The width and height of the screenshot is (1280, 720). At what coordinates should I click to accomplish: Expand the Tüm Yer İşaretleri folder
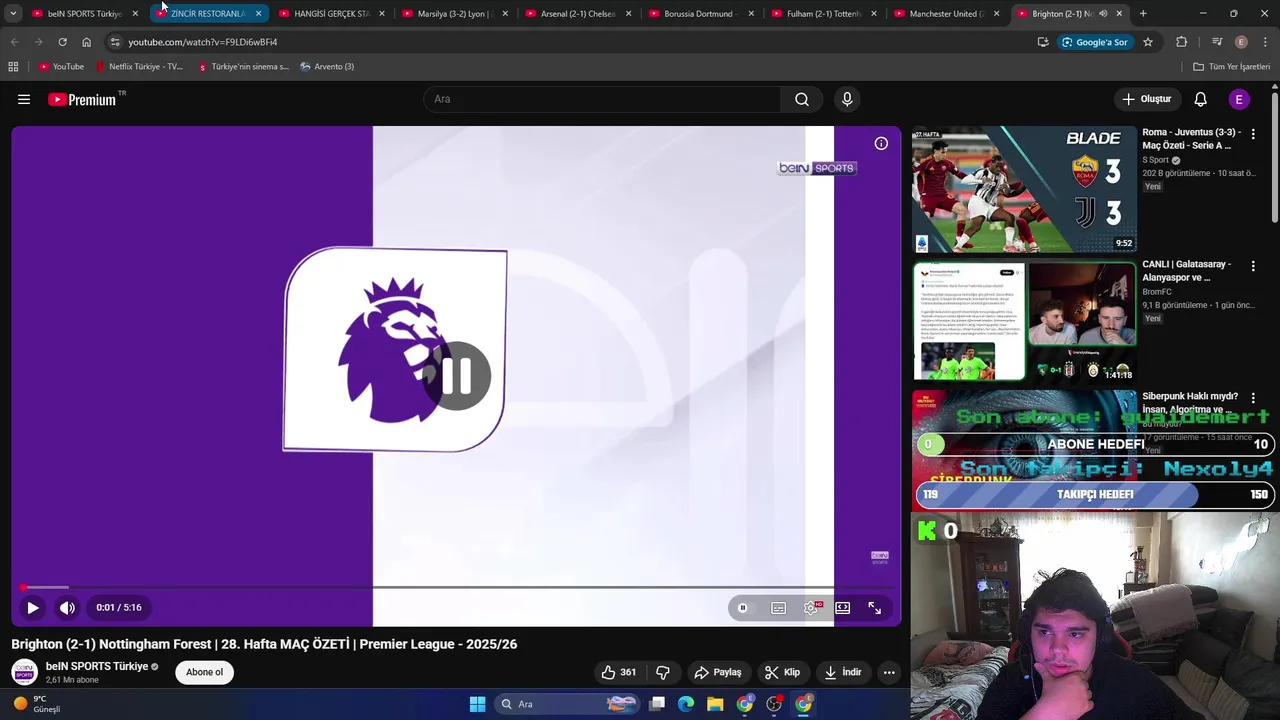[1231, 66]
